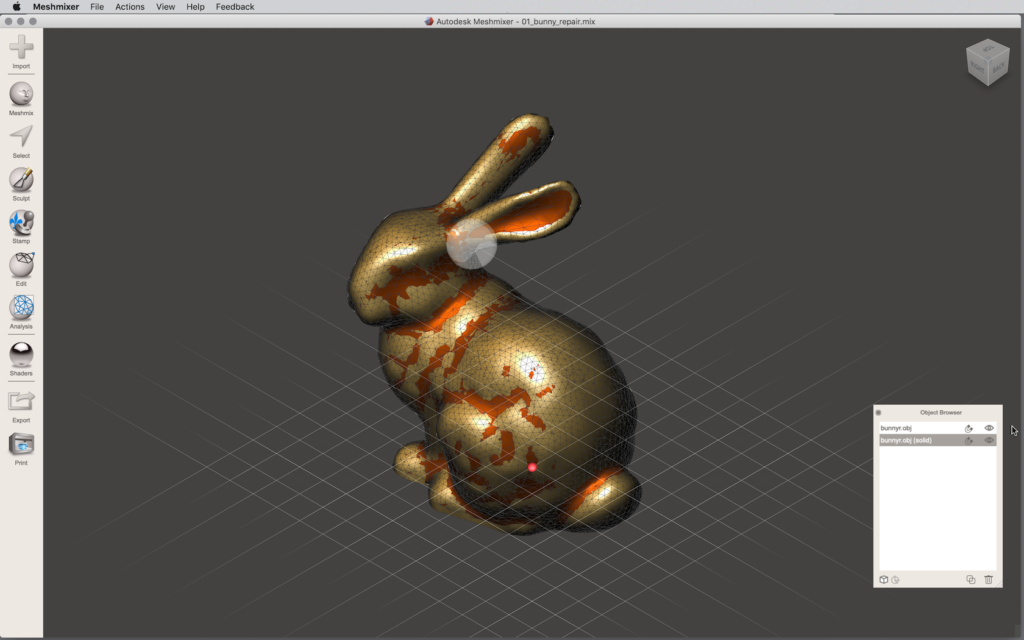This screenshot has height=640, width=1024.
Task: Open the Analysis tools
Action: tap(21, 308)
